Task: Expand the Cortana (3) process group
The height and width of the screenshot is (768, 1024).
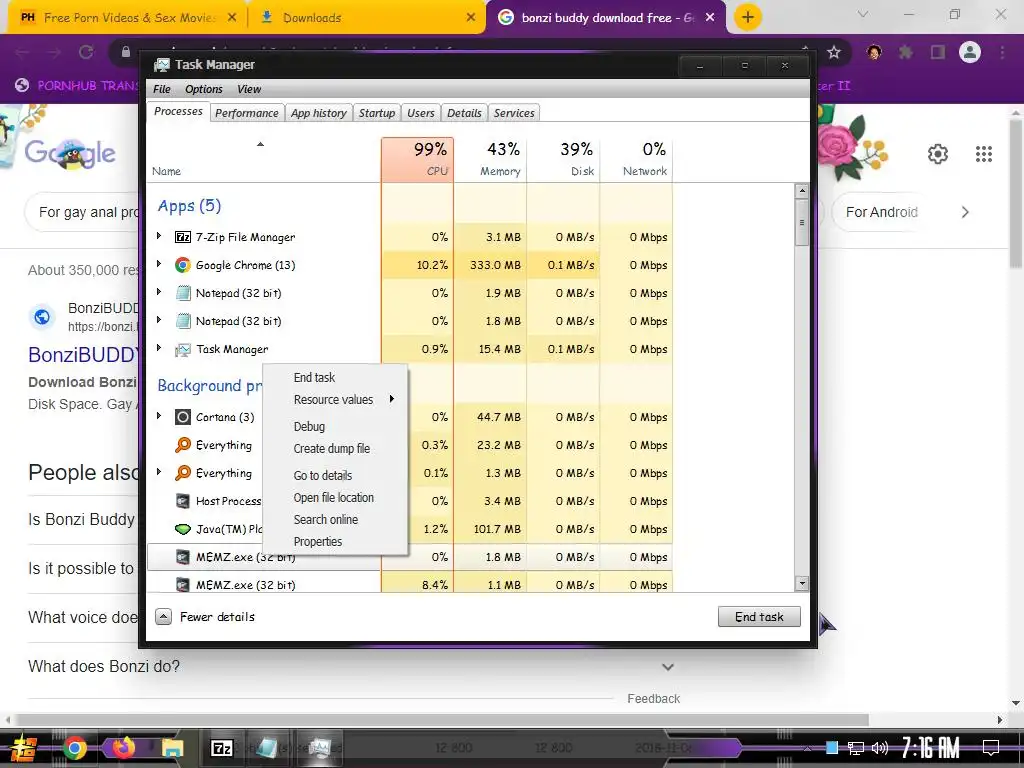Action: [159, 415]
